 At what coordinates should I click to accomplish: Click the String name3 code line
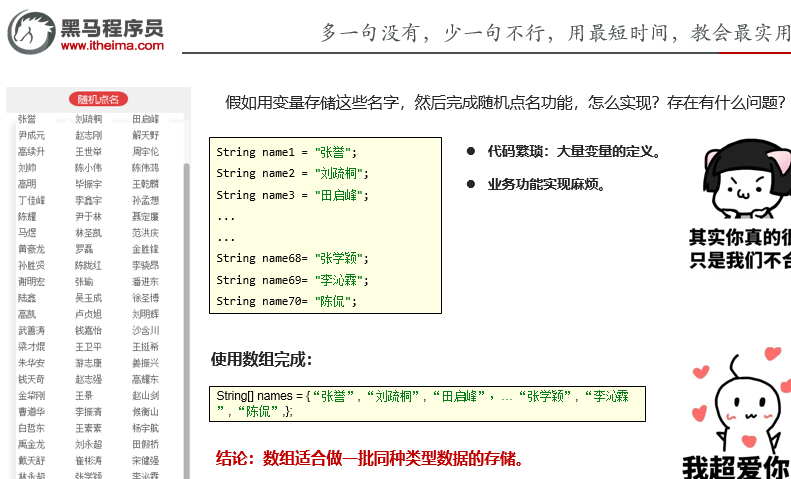(x=293, y=195)
